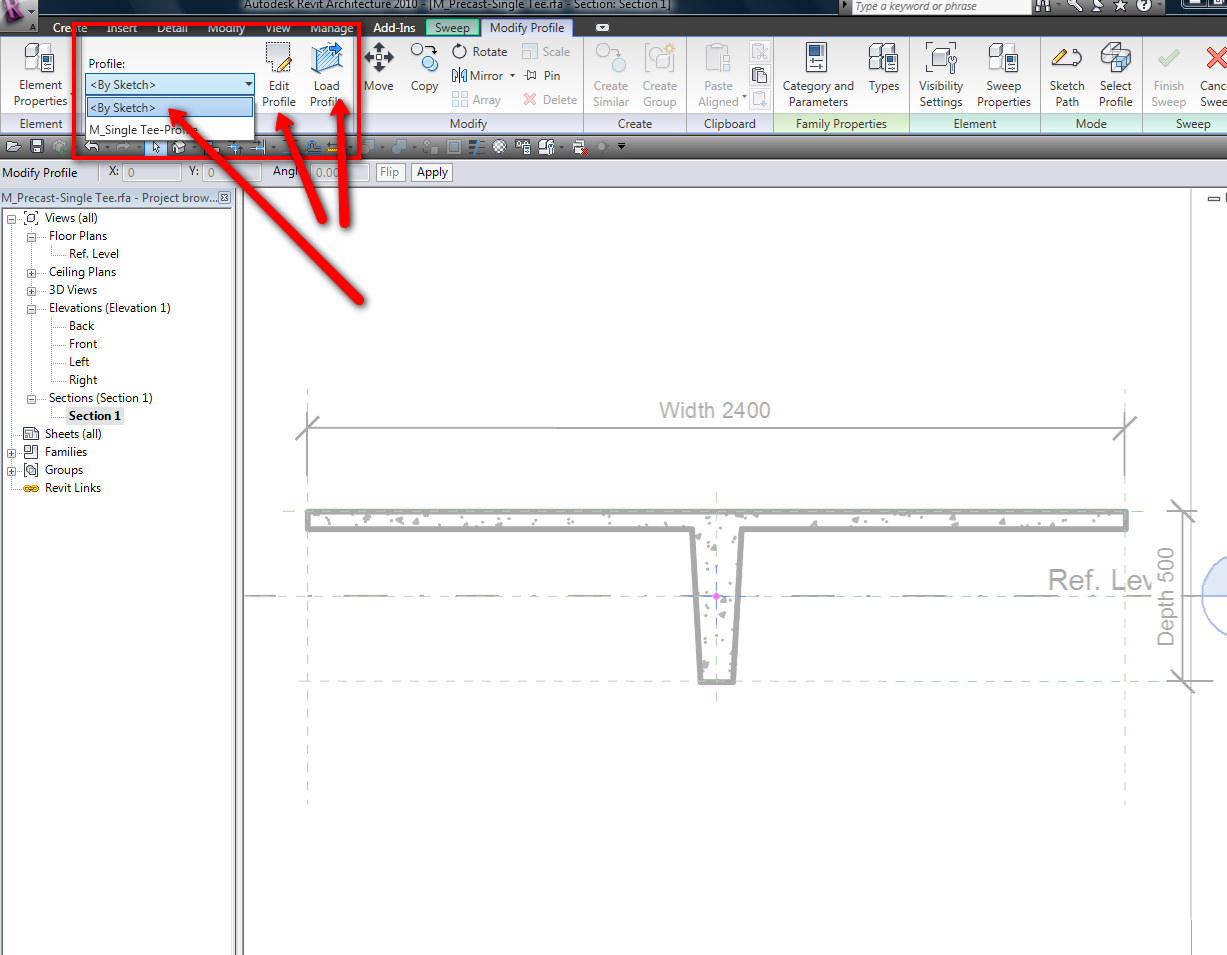Switch to the Add-Ins ribbon tab
Viewport: 1227px width, 955px height.
coord(394,28)
